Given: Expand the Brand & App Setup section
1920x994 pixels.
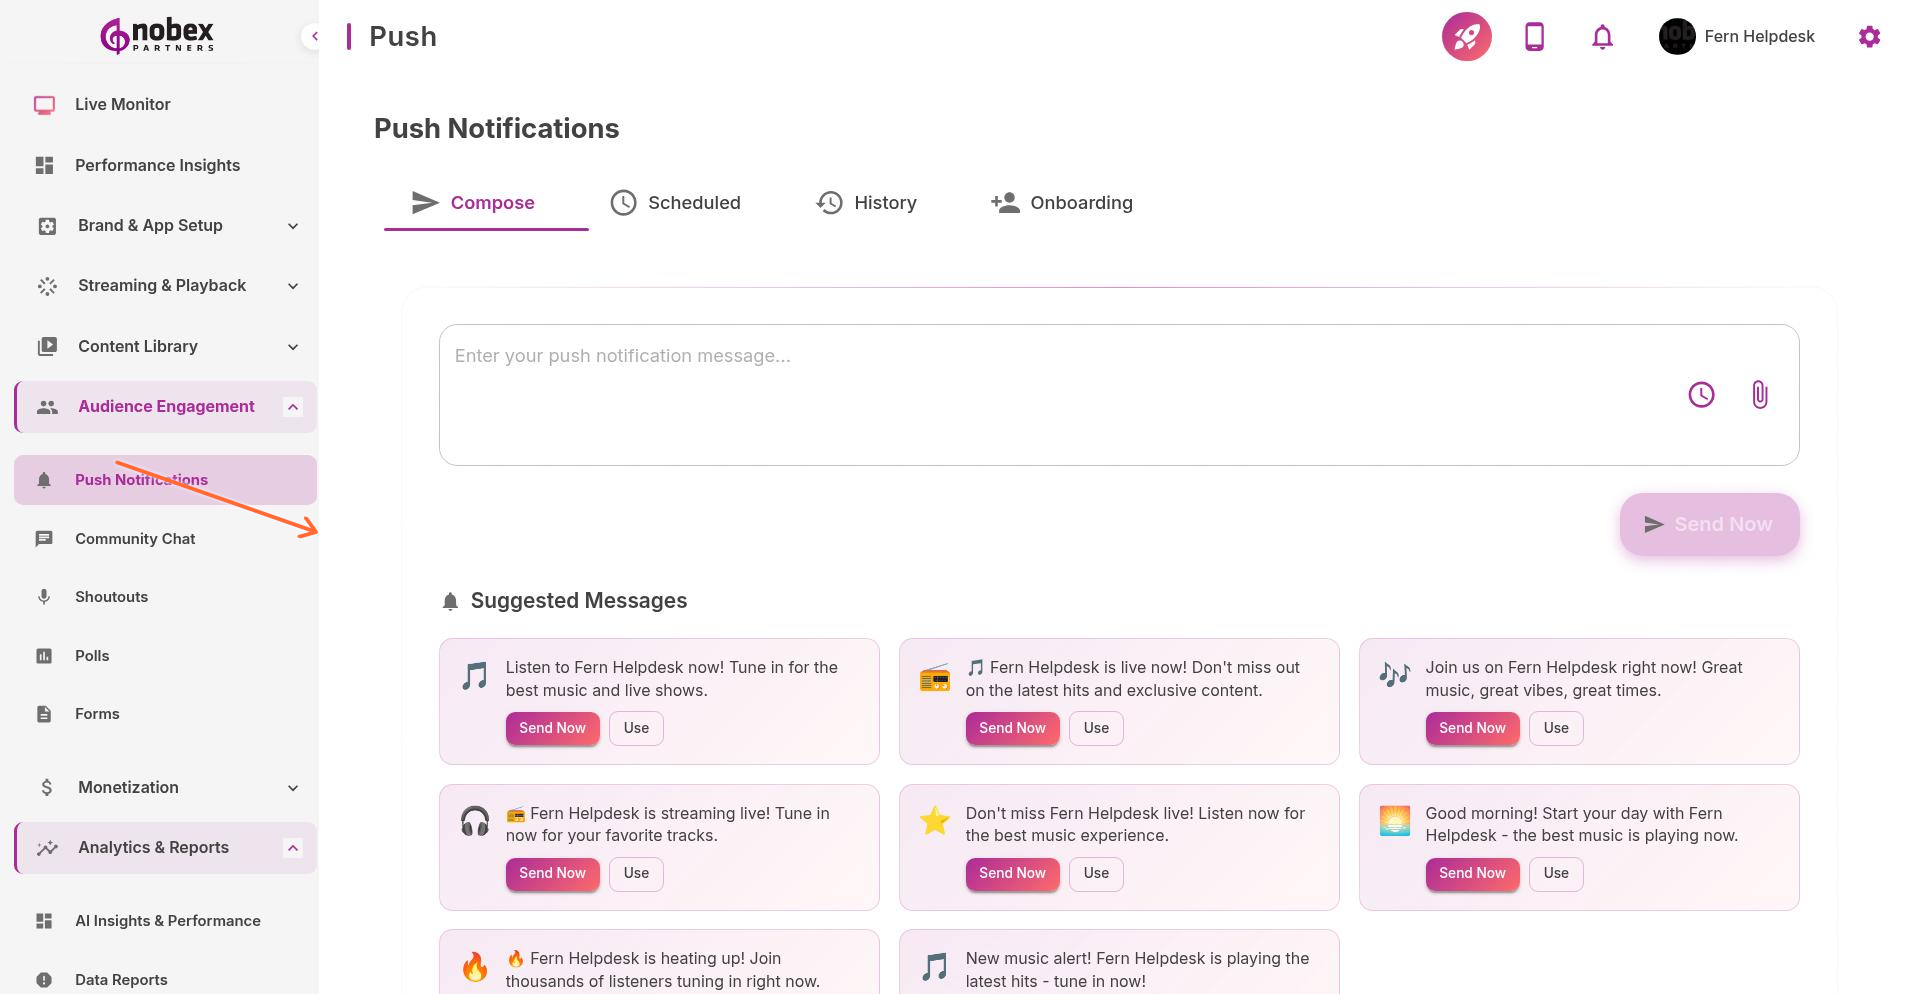Looking at the screenshot, I should point(292,226).
